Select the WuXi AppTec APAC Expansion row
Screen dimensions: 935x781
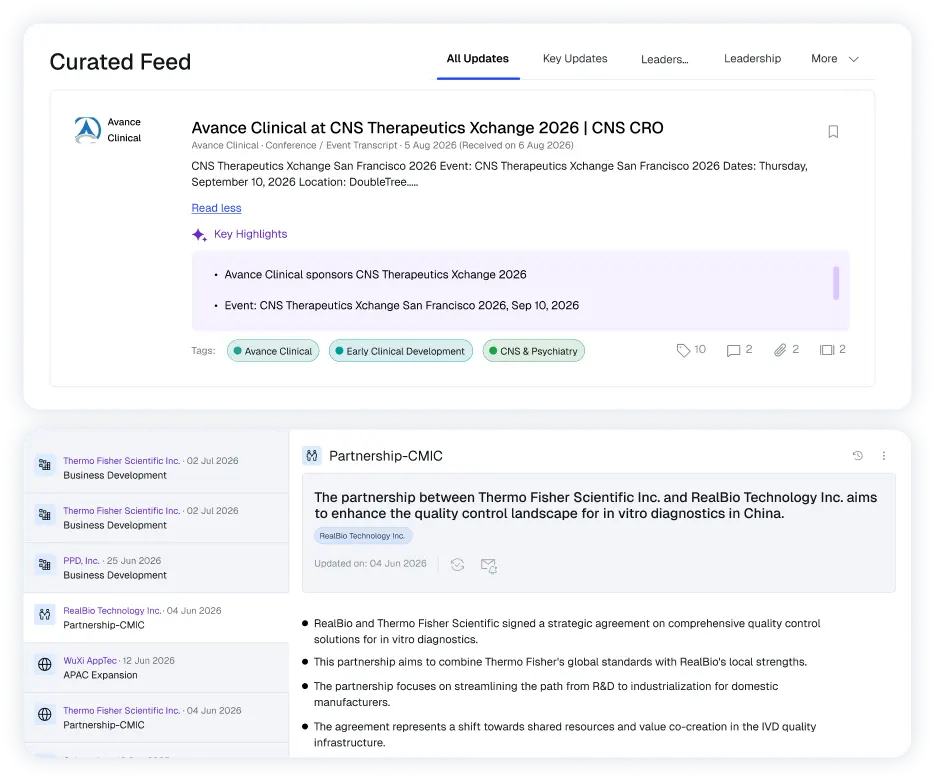[x=156, y=668]
